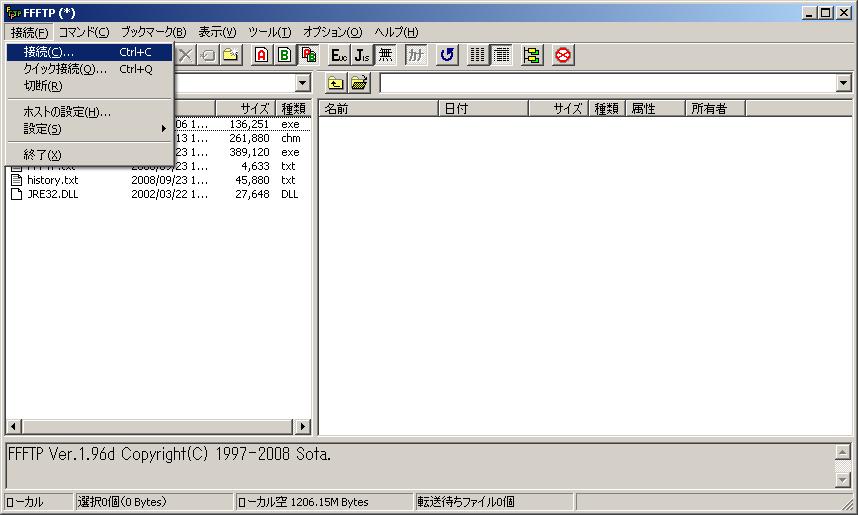Open the コマンド(C) menu

(84, 32)
